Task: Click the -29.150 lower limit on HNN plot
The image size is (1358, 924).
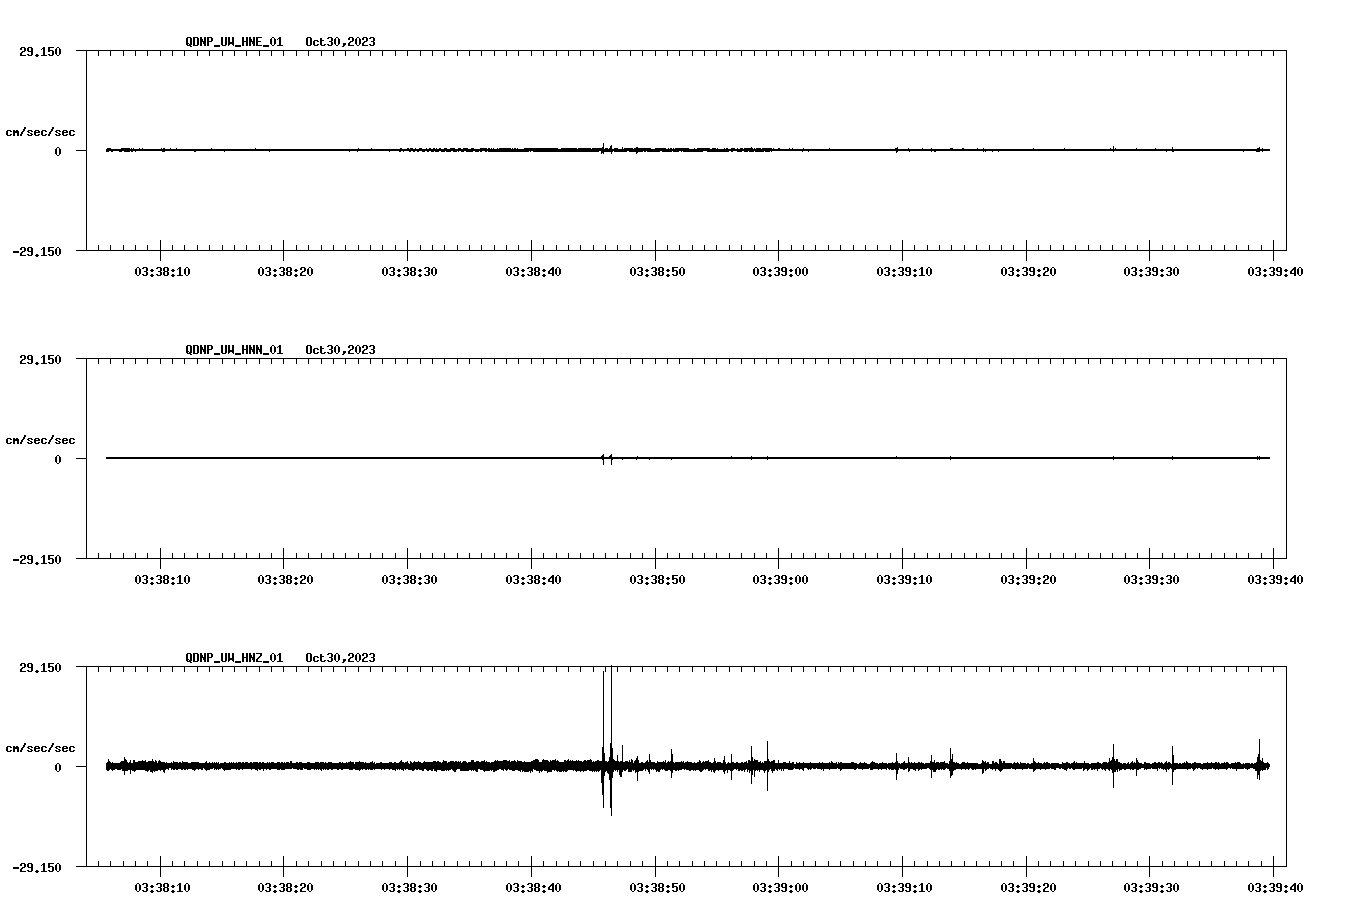Action: click(37, 560)
